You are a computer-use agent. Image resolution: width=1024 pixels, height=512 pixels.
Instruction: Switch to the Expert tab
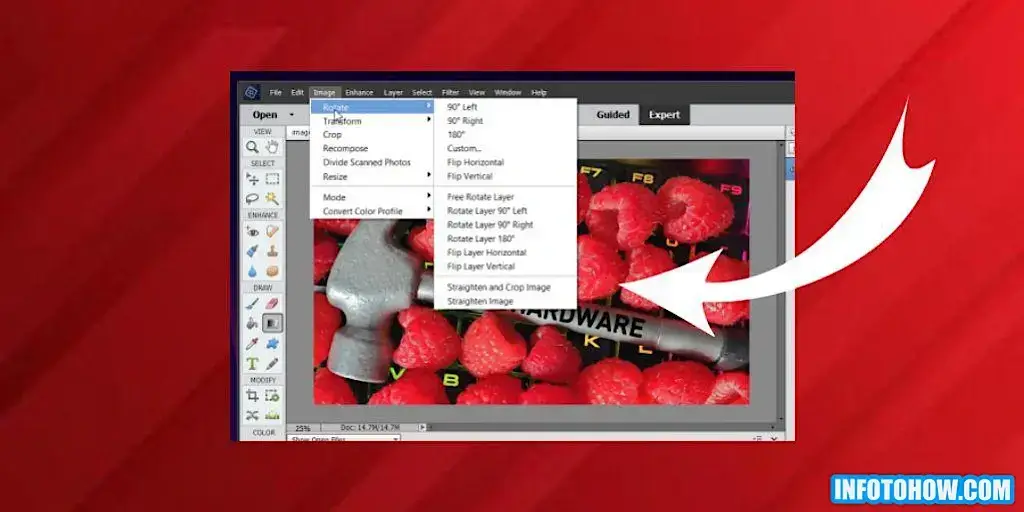[664, 114]
